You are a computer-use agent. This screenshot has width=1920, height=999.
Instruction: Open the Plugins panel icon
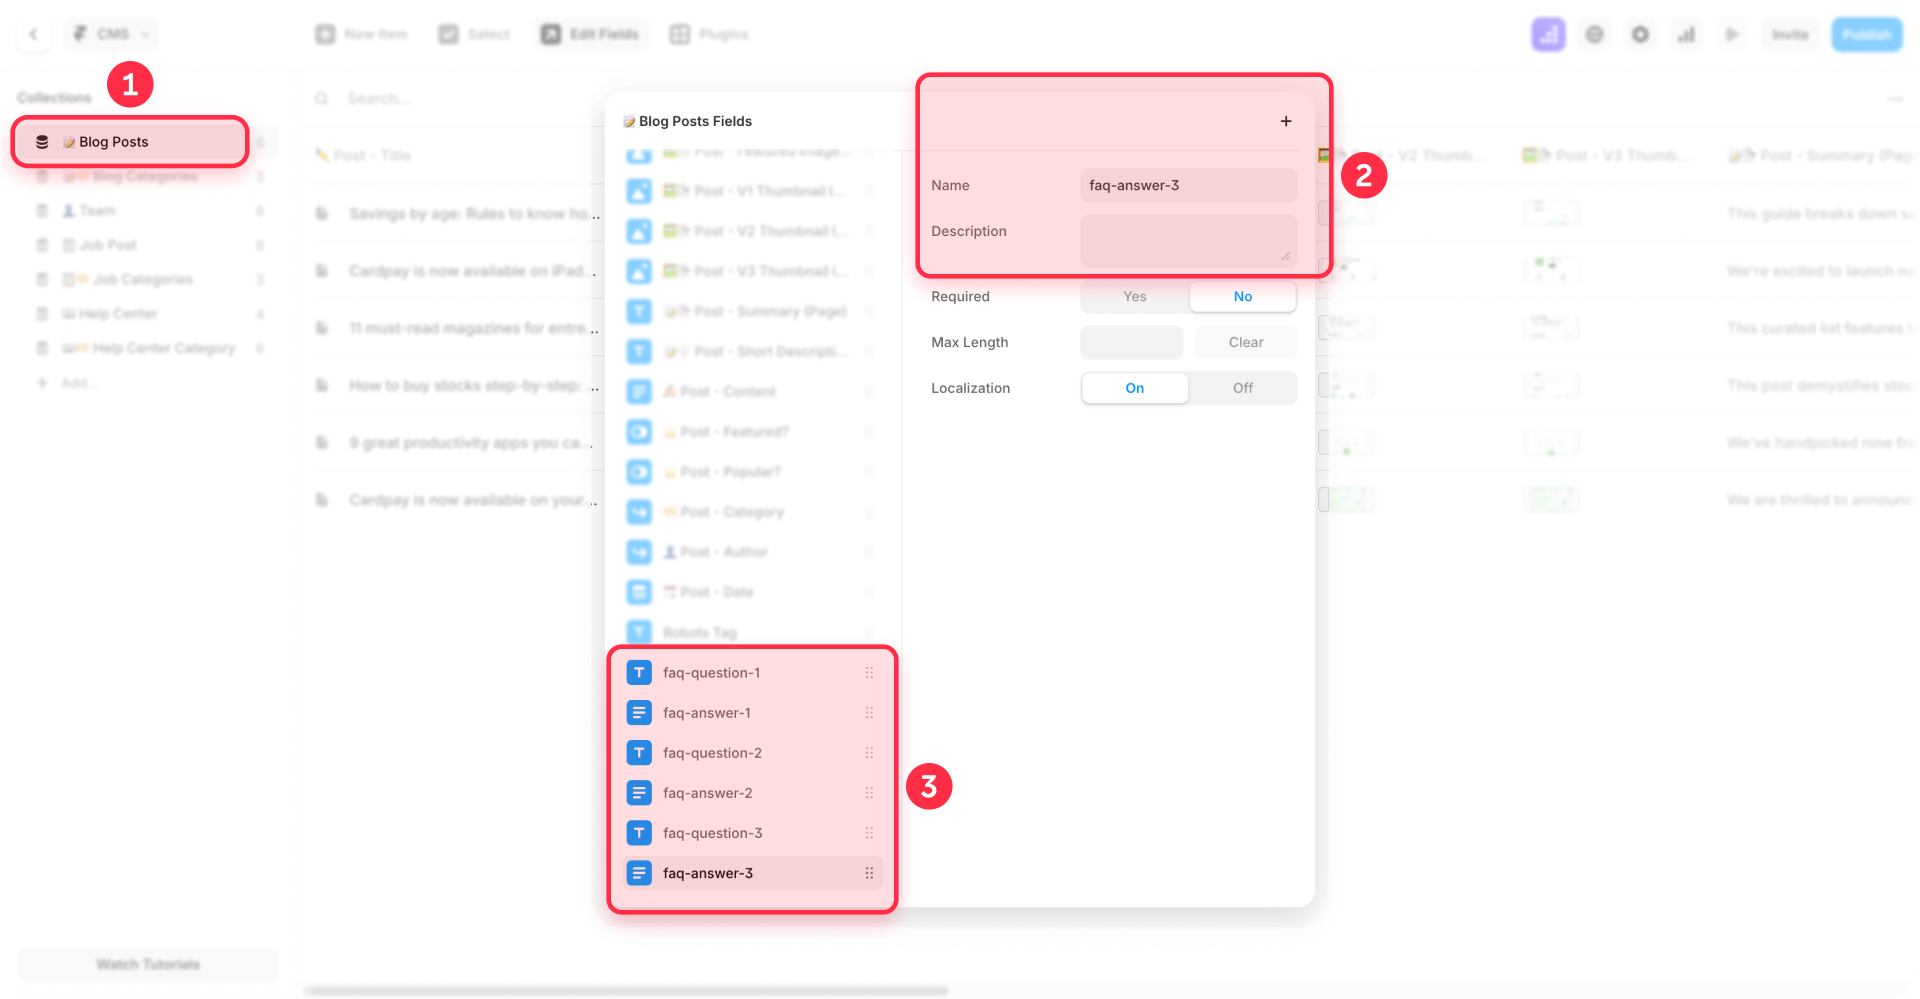point(682,33)
